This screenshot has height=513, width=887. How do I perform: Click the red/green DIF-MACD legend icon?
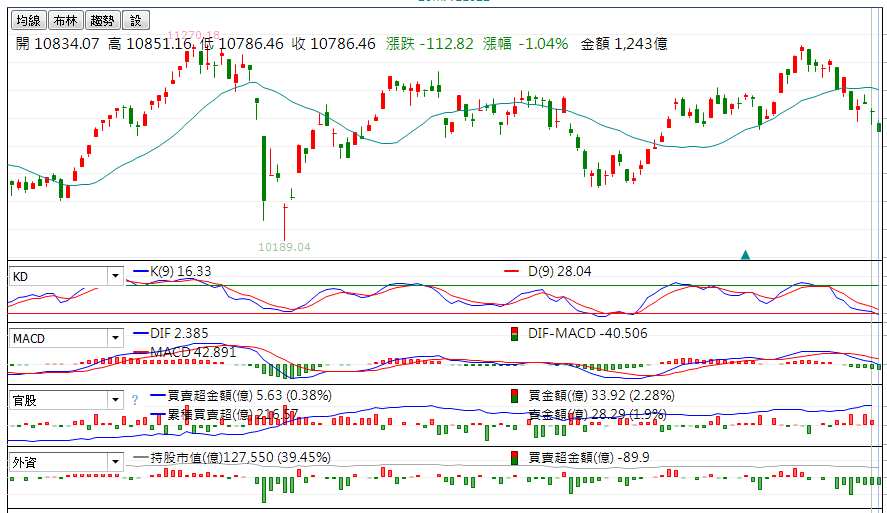click(x=514, y=334)
